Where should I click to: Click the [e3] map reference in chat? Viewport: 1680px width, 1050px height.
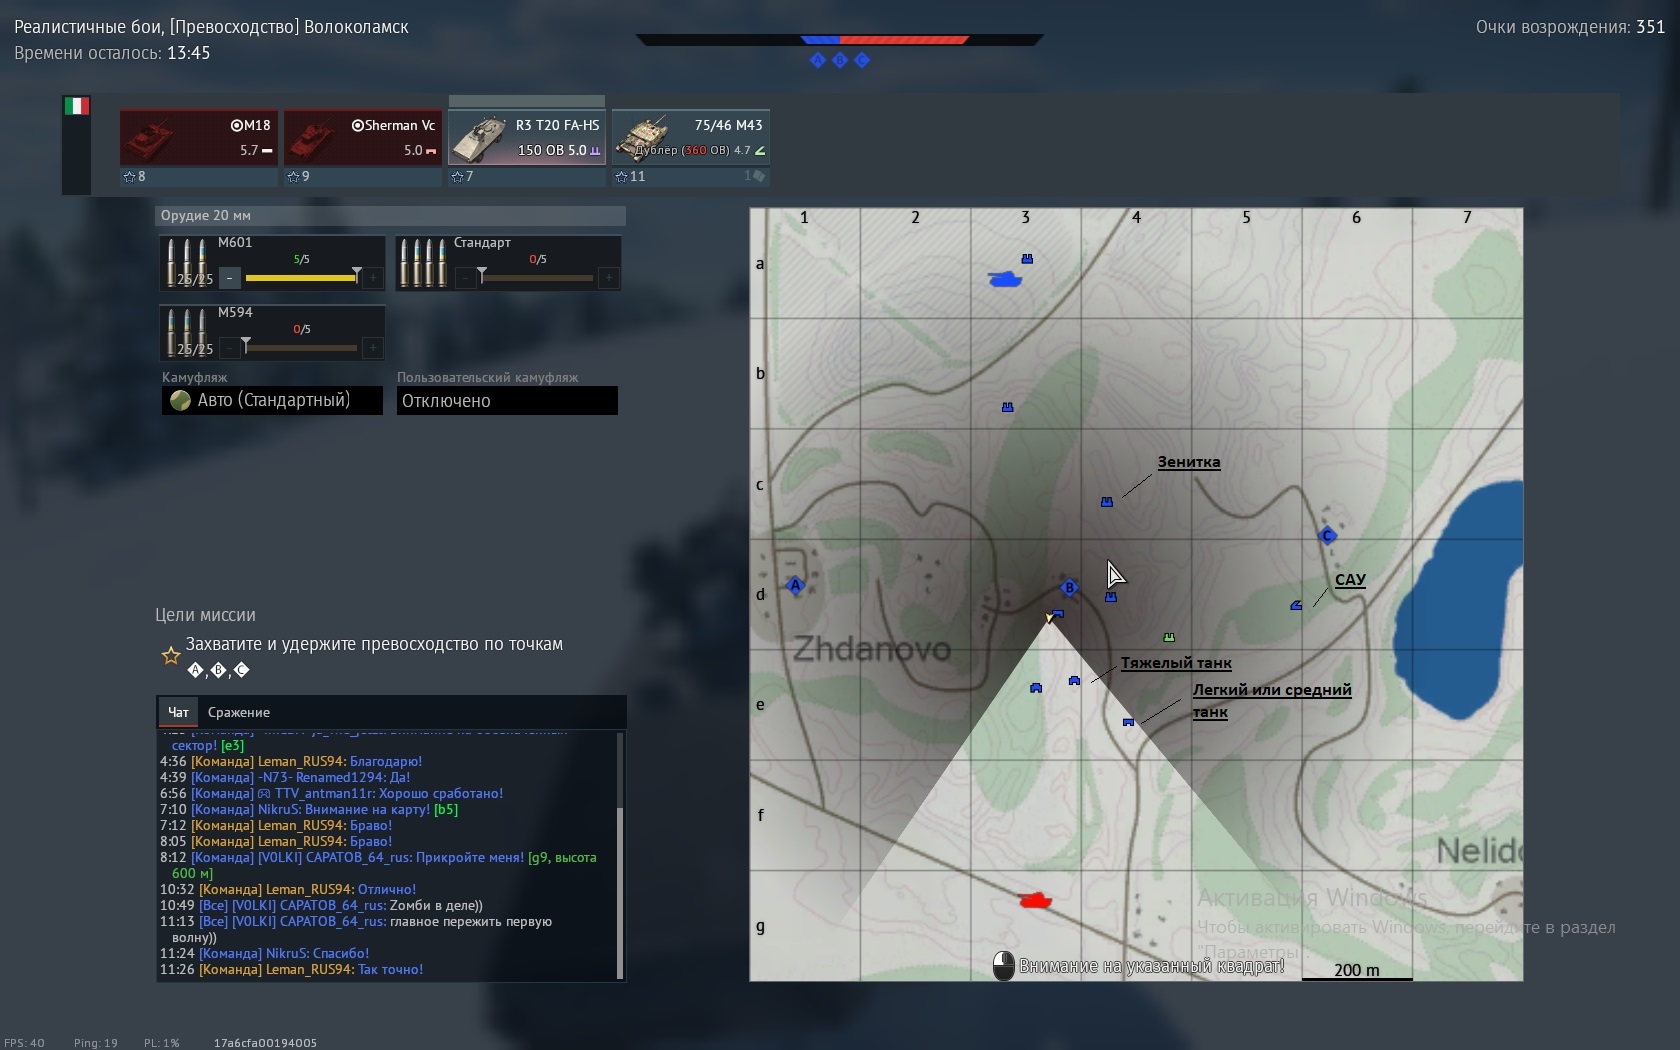click(232, 745)
